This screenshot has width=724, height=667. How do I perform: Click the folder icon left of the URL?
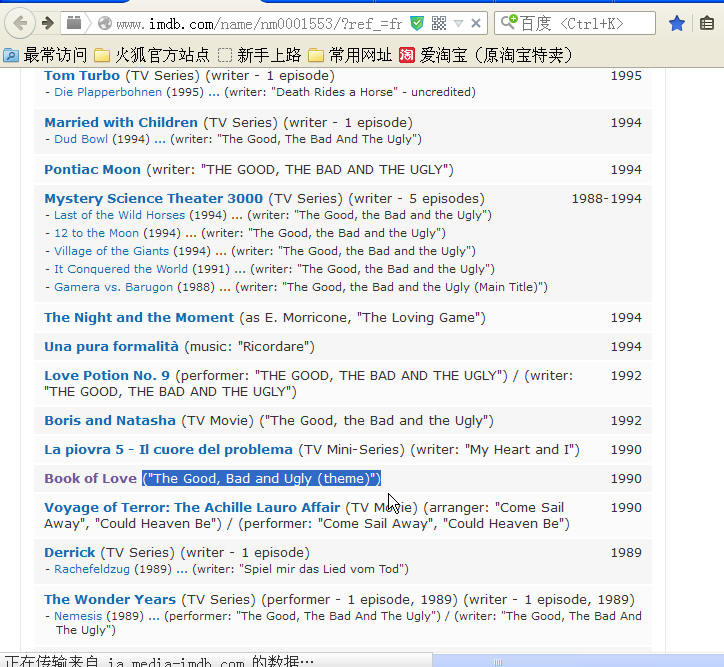click(x=74, y=23)
